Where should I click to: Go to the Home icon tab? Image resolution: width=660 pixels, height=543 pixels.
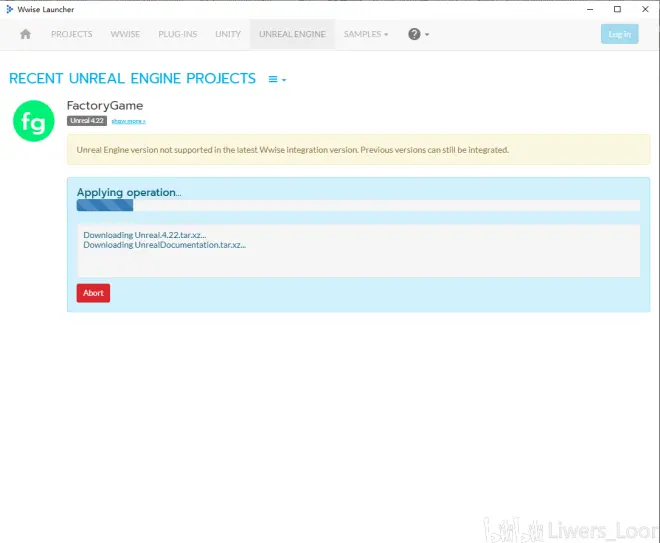pos(25,34)
